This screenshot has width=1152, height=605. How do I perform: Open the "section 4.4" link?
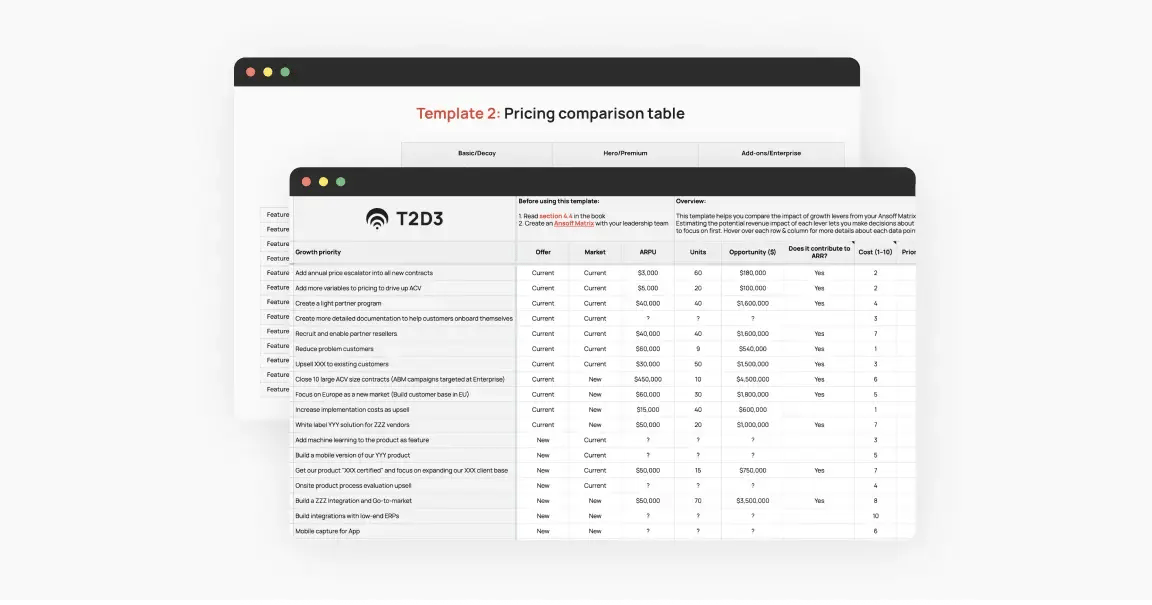coord(559,215)
